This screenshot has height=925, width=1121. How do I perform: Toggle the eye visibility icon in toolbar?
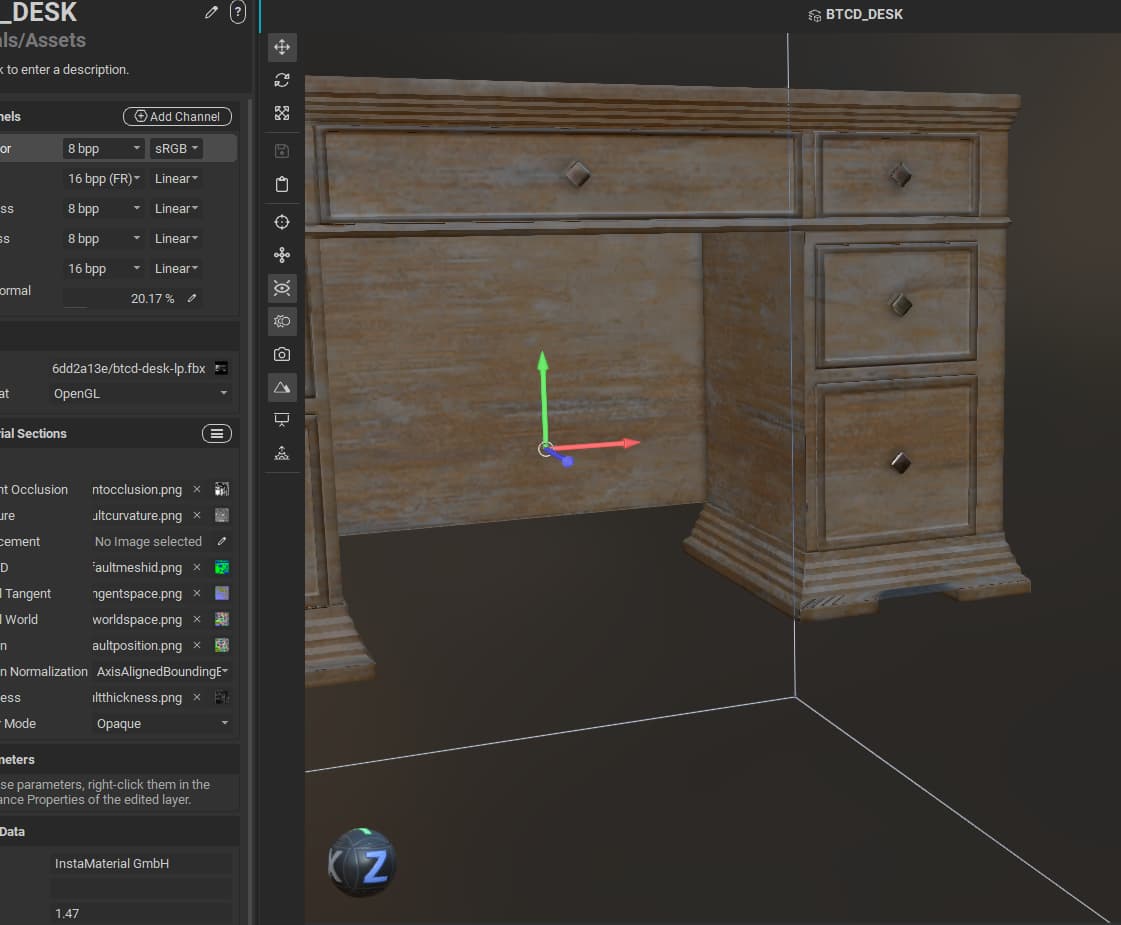click(x=282, y=289)
